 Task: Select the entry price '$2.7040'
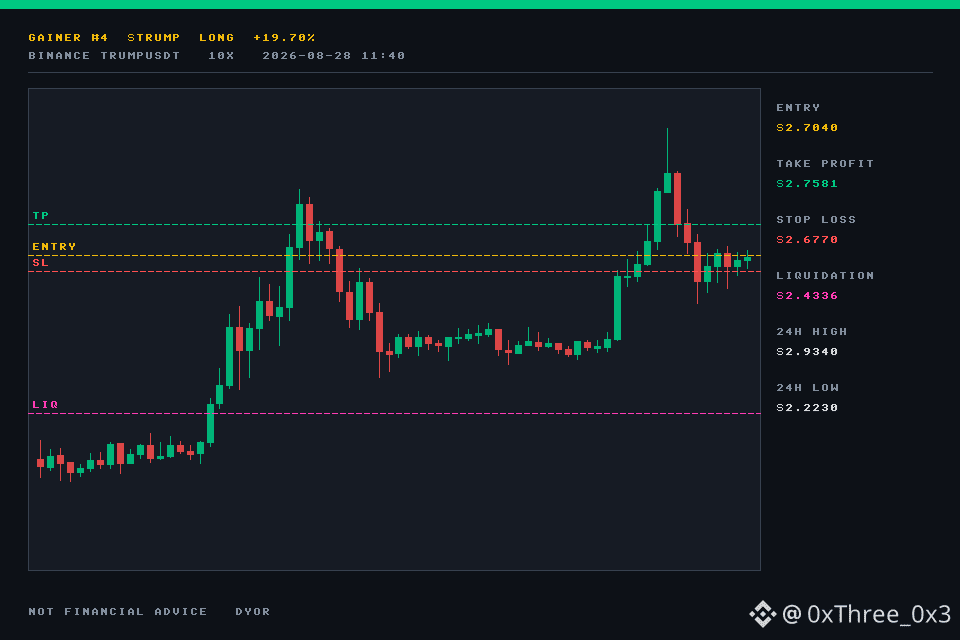pyautogui.click(x=807, y=127)
